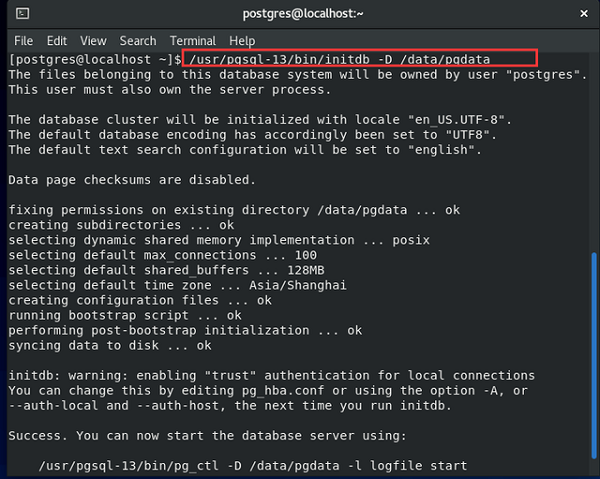
Task: Open the View menu
Action: point(93,41)
